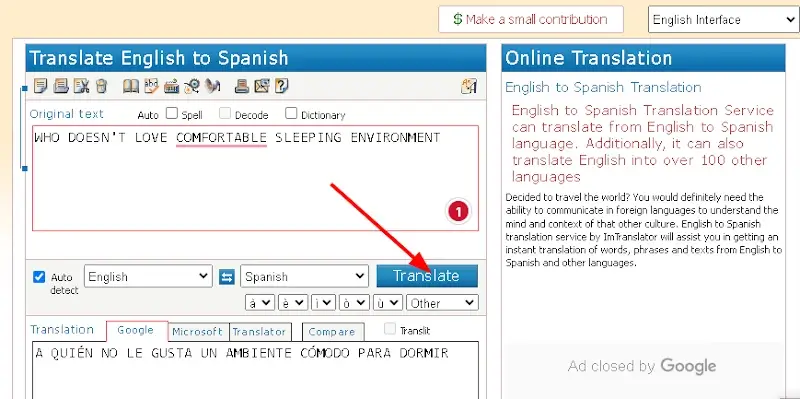Image resolution: width=800 pixels, height=399 pixels.
Task: Open the Dictionary open-book icon
Action: (131, 85)
